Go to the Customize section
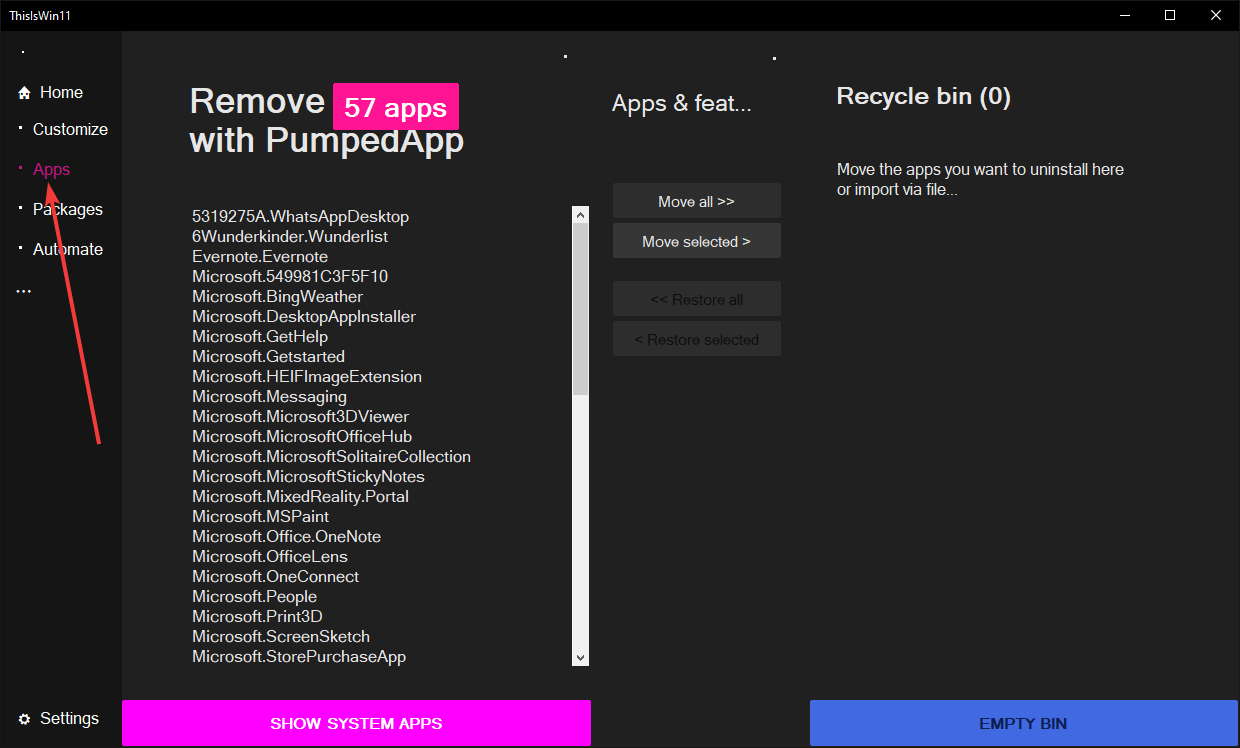Image resolution: width=1240 pixels, height=748 pixels. pos(70,129)
